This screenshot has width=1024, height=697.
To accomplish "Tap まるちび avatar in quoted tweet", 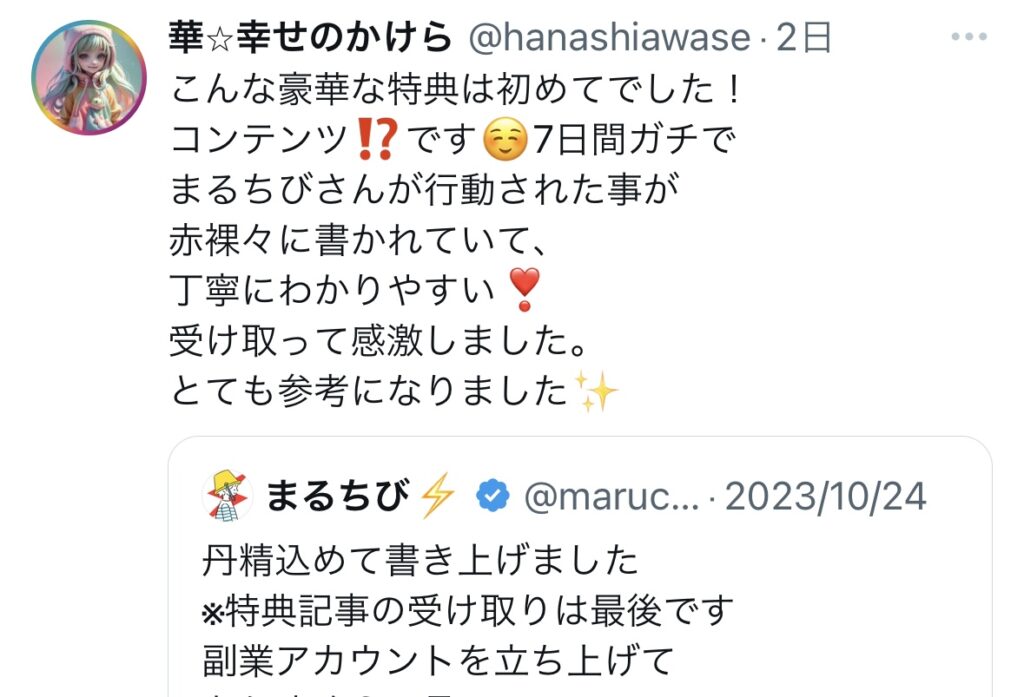I will pos(227,496).
